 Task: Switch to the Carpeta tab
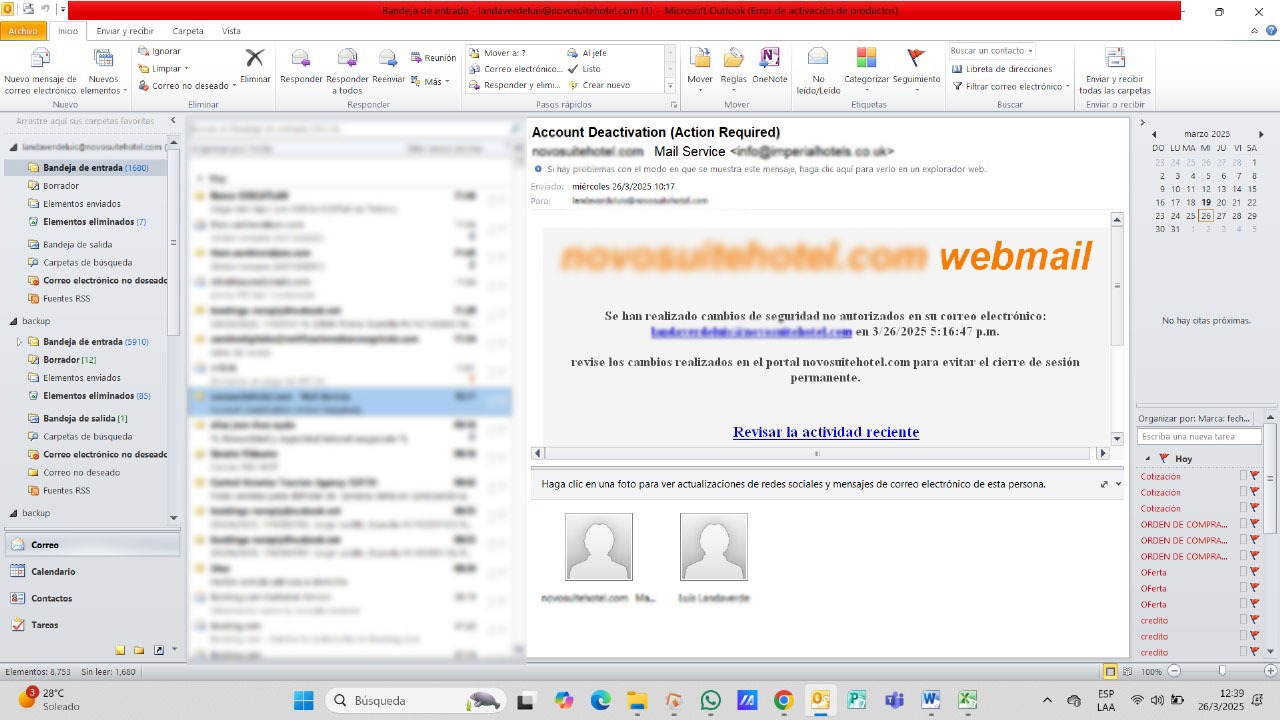(x=187, y=31)
